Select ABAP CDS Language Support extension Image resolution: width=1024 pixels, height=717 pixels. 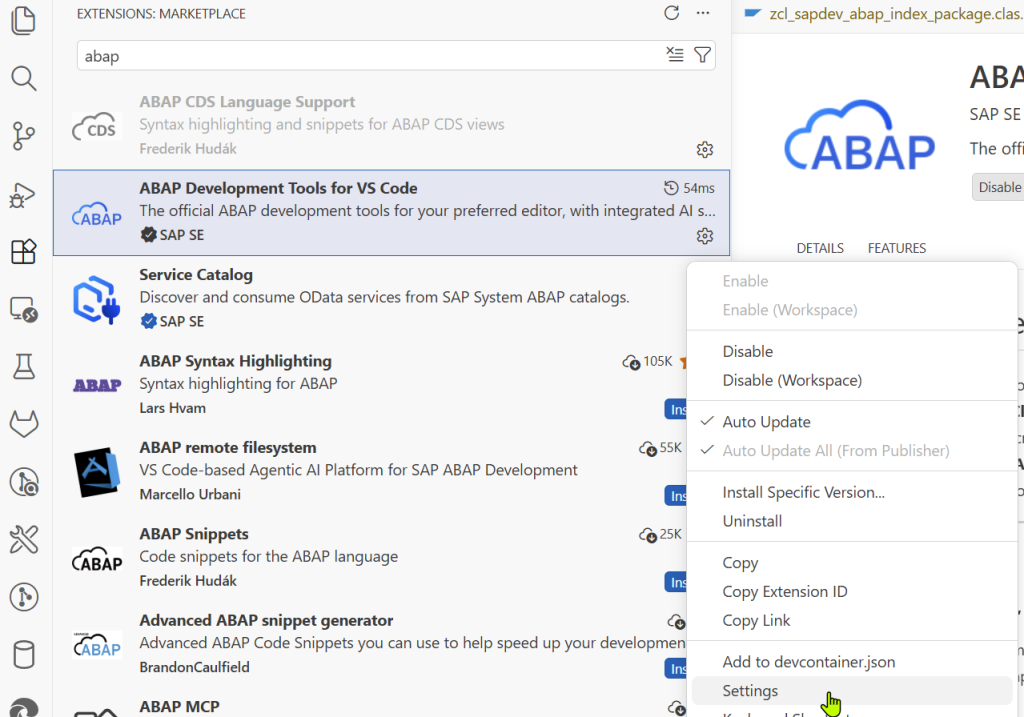click(391, 125)
